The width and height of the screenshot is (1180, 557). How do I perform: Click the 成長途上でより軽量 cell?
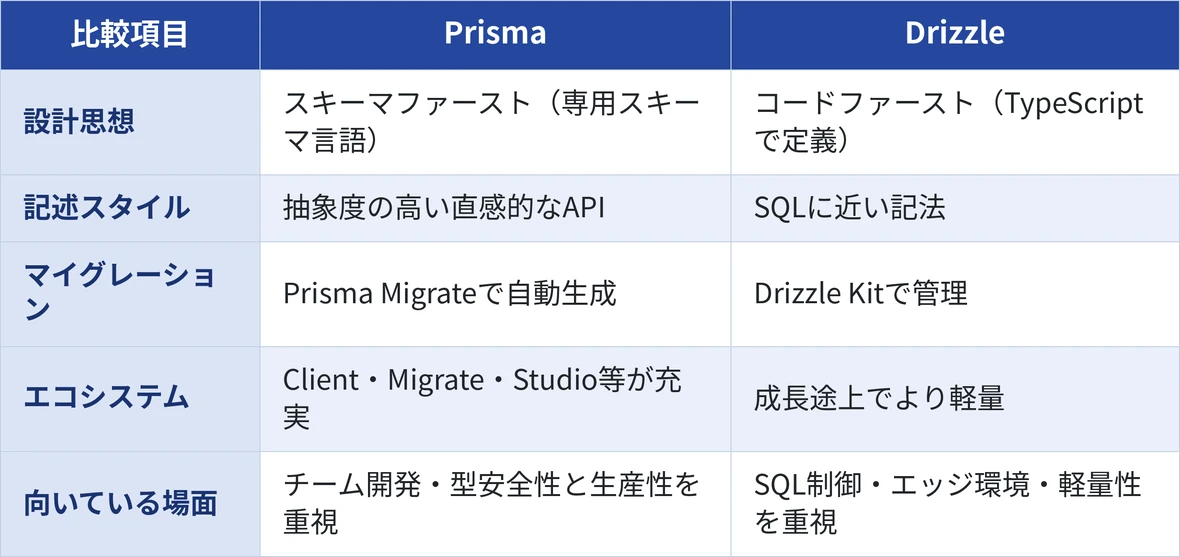(x=955, y=399)
